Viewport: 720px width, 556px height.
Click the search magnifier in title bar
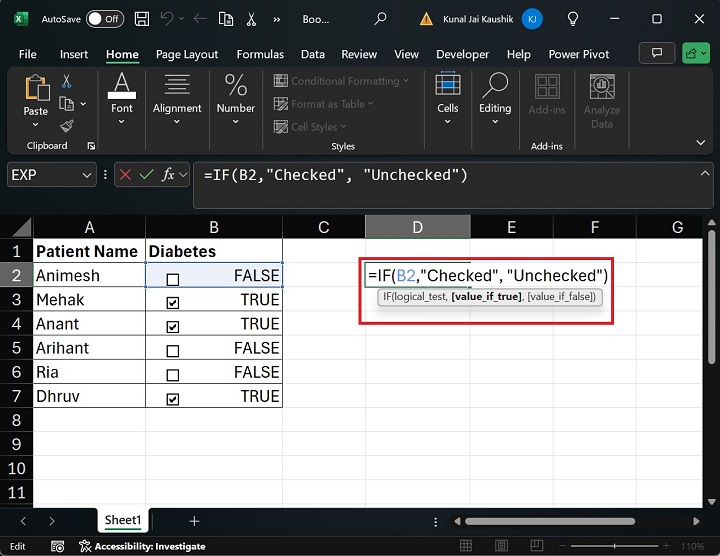(x=381, y=19)
